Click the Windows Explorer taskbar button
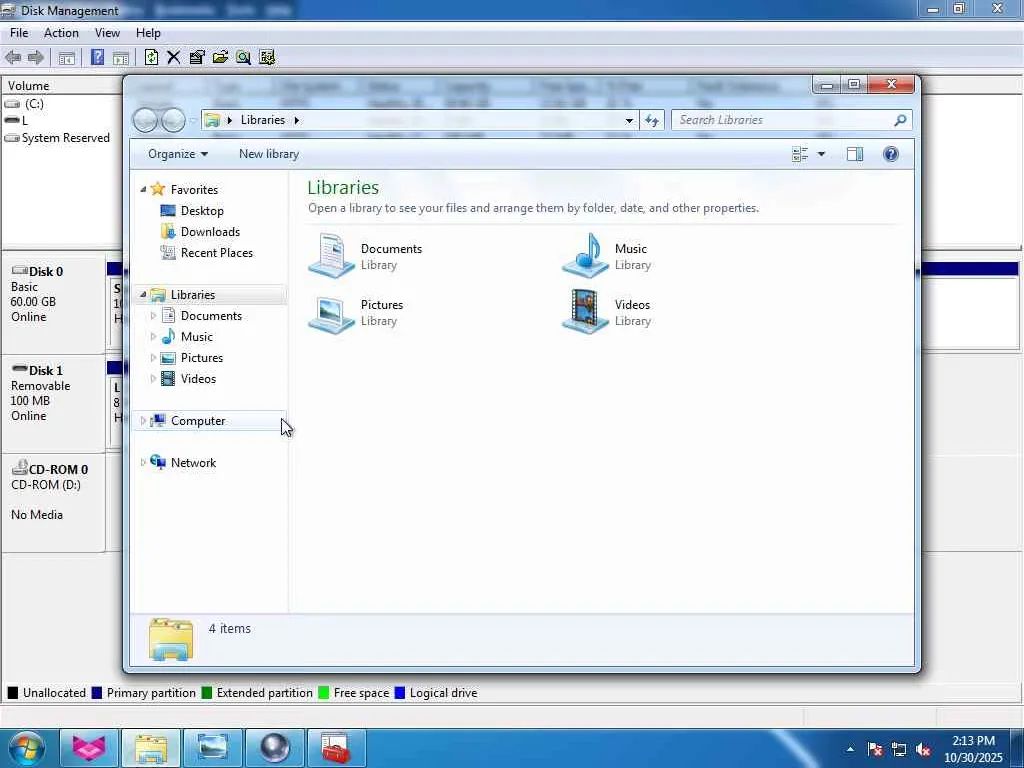Image resolution: width=1024 pixels, height=768 pixels. coord(151,748)
